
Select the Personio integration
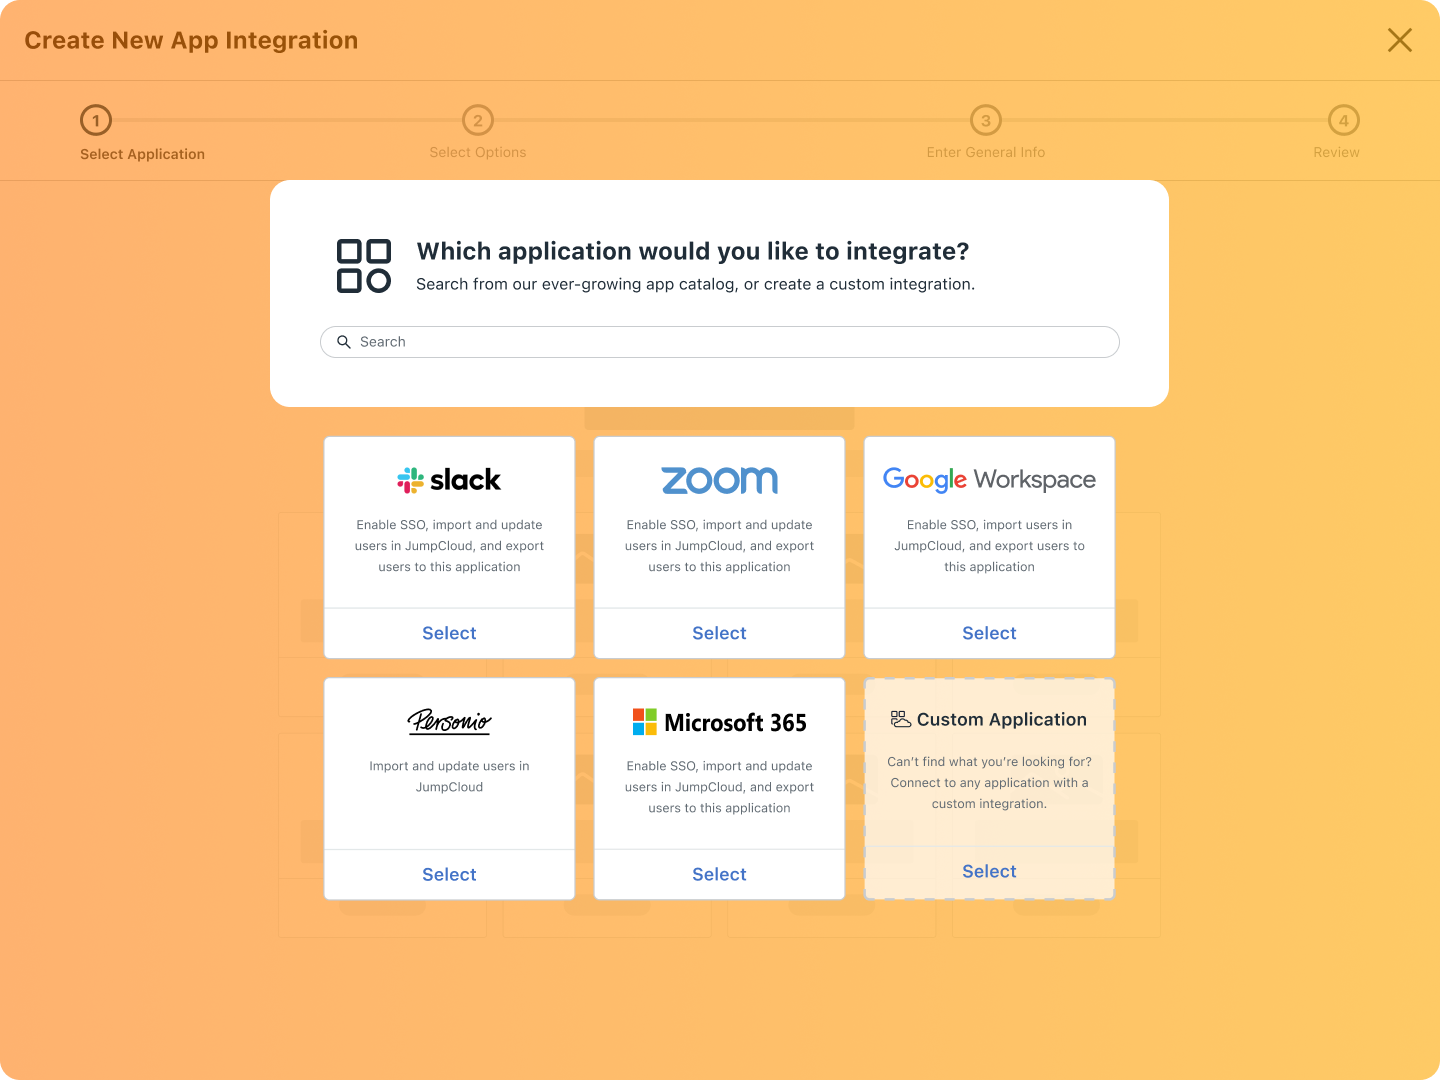click(x=449, y=874)
